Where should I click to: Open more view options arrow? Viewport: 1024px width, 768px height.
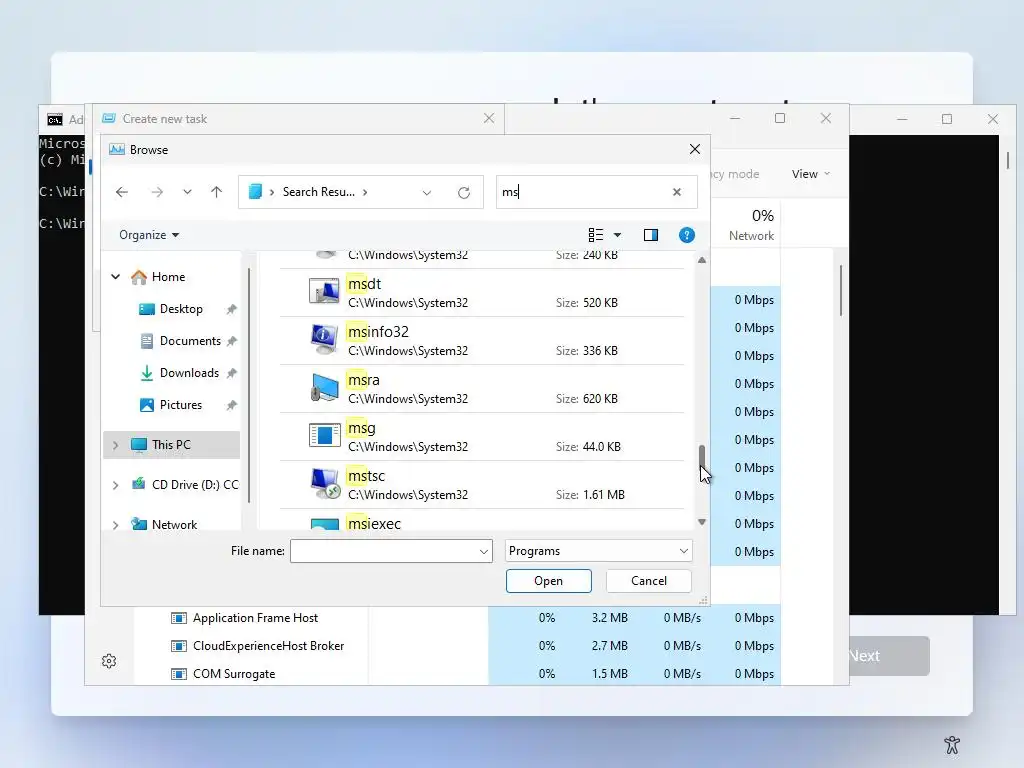pos(617,235)
